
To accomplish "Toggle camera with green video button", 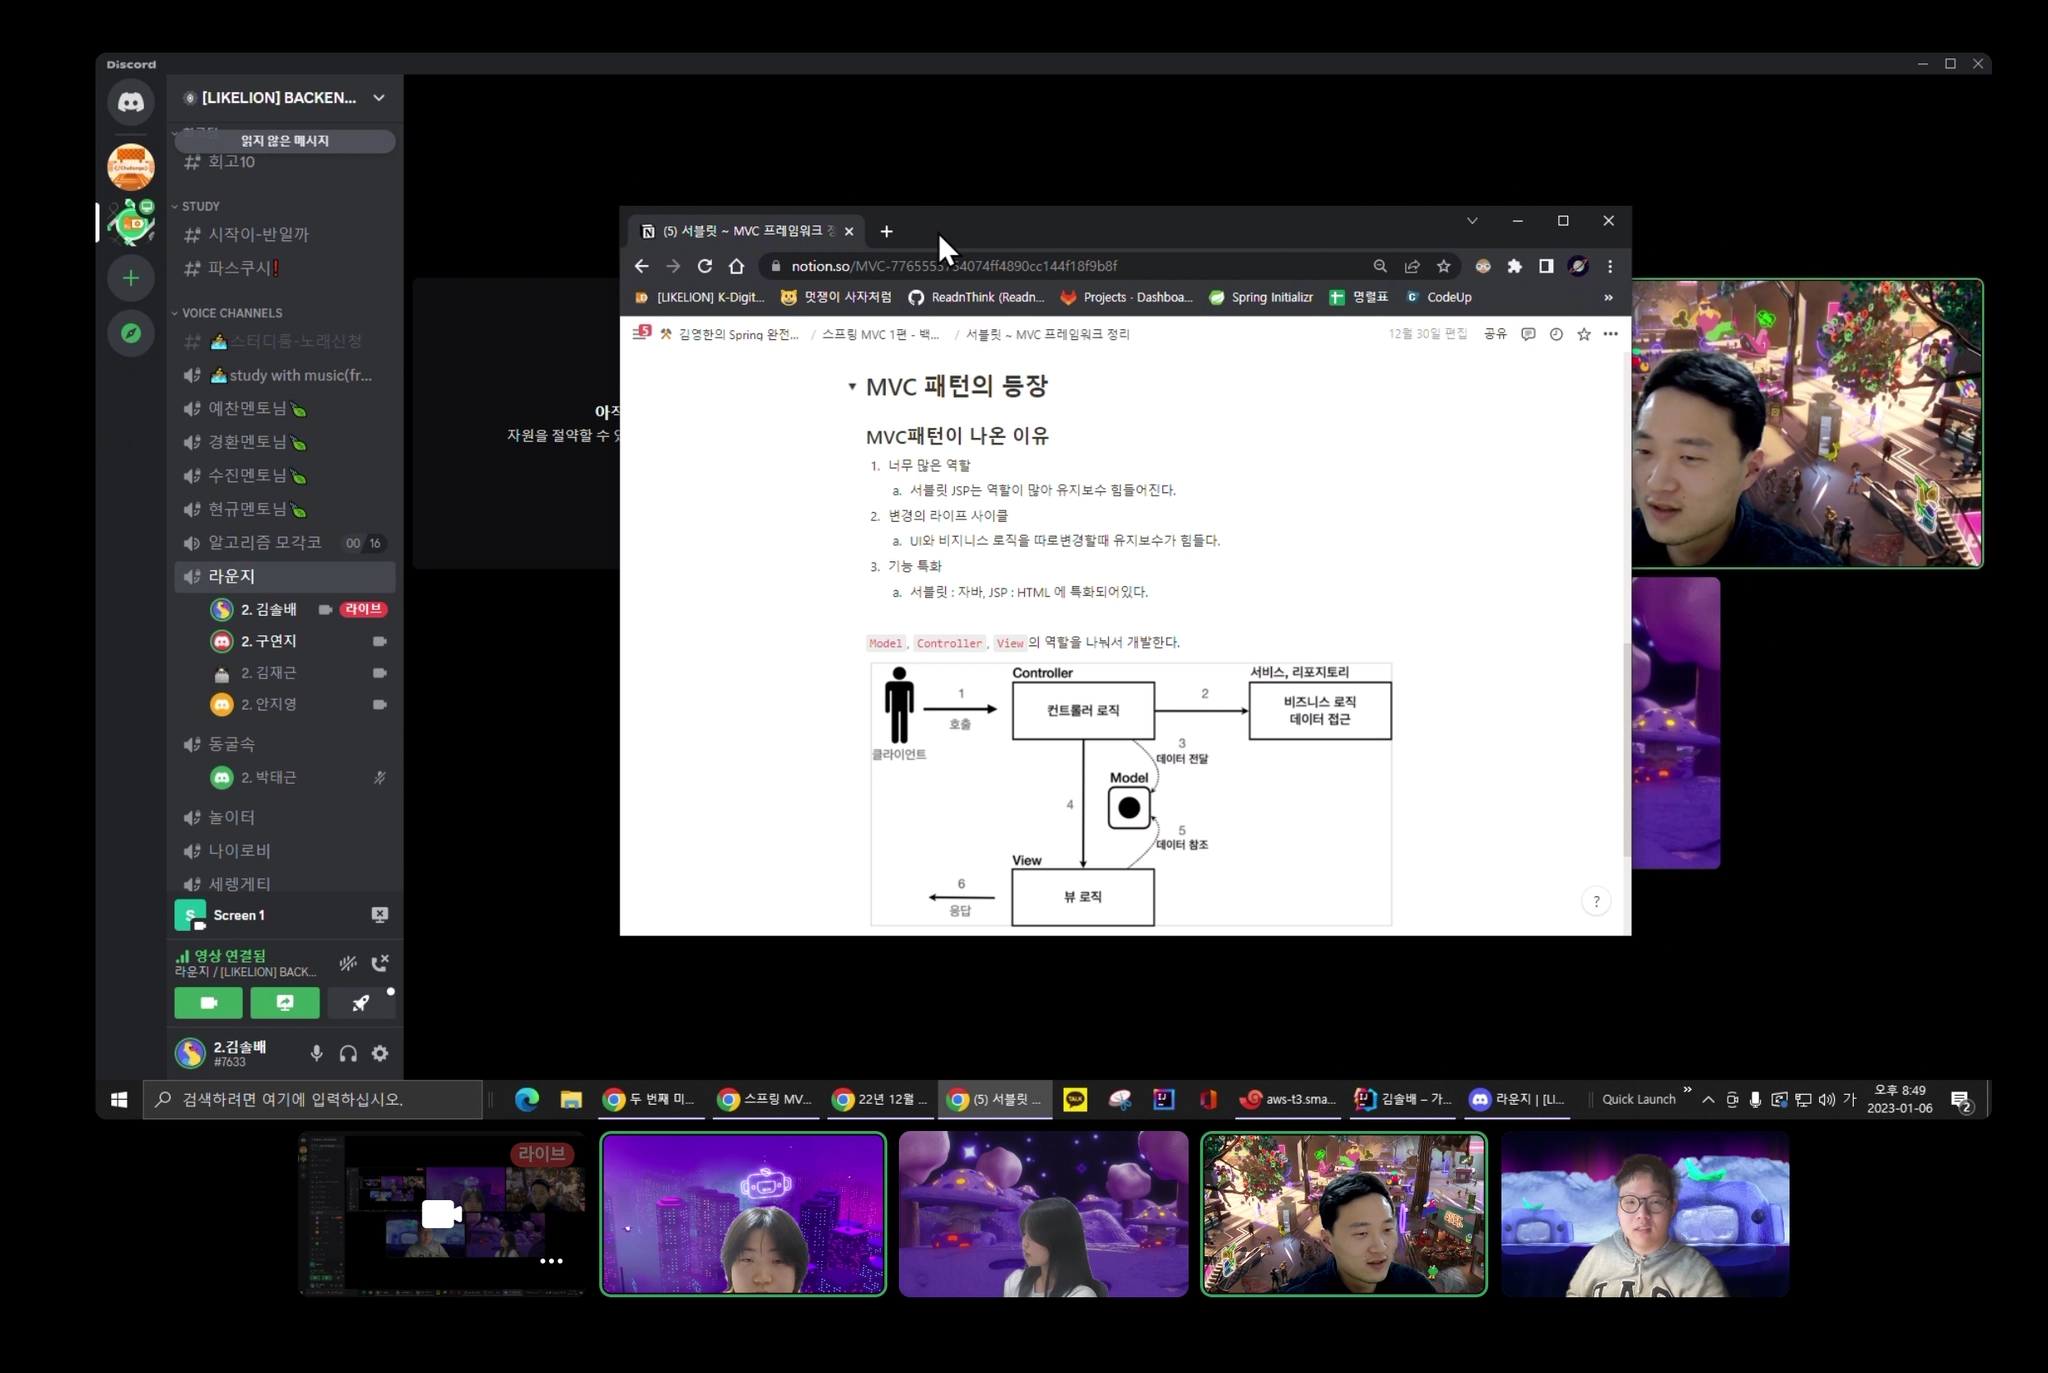I will coord(208,1003).
